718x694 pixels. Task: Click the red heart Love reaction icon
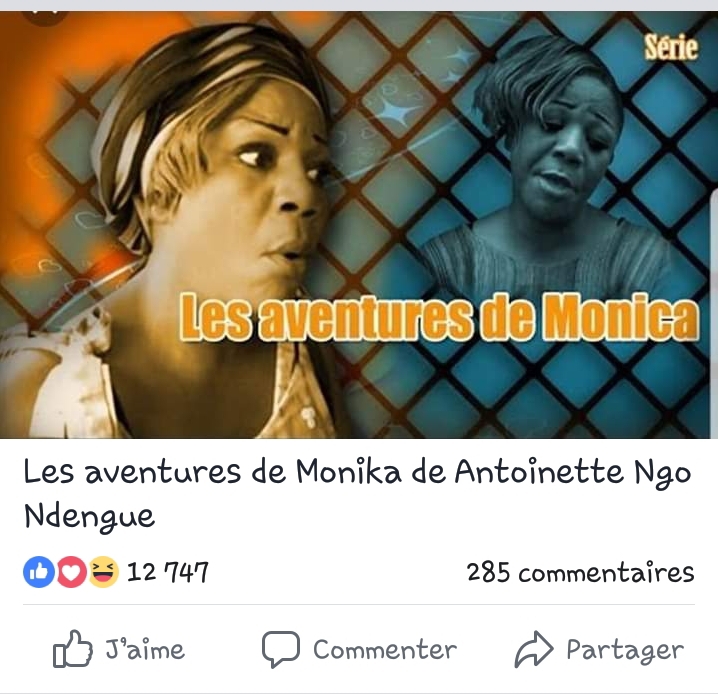tap(71, 572)
